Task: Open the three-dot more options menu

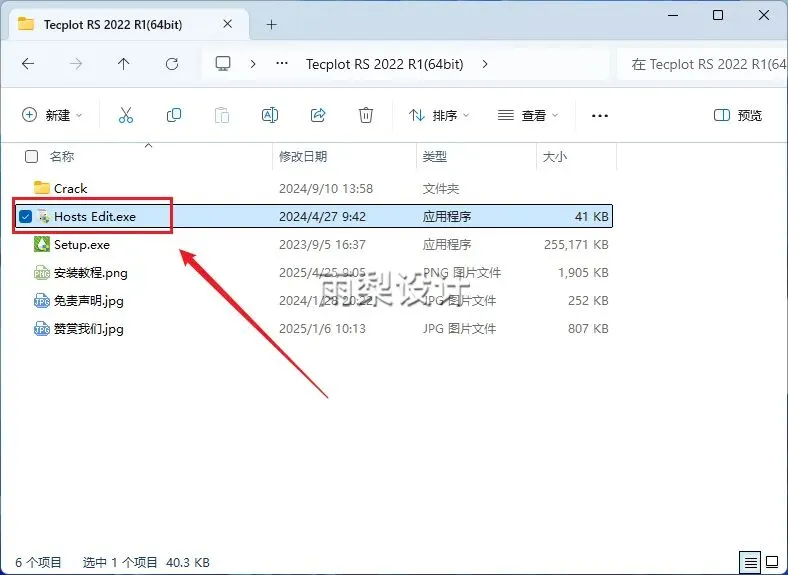Action: [x=600, y=116]
